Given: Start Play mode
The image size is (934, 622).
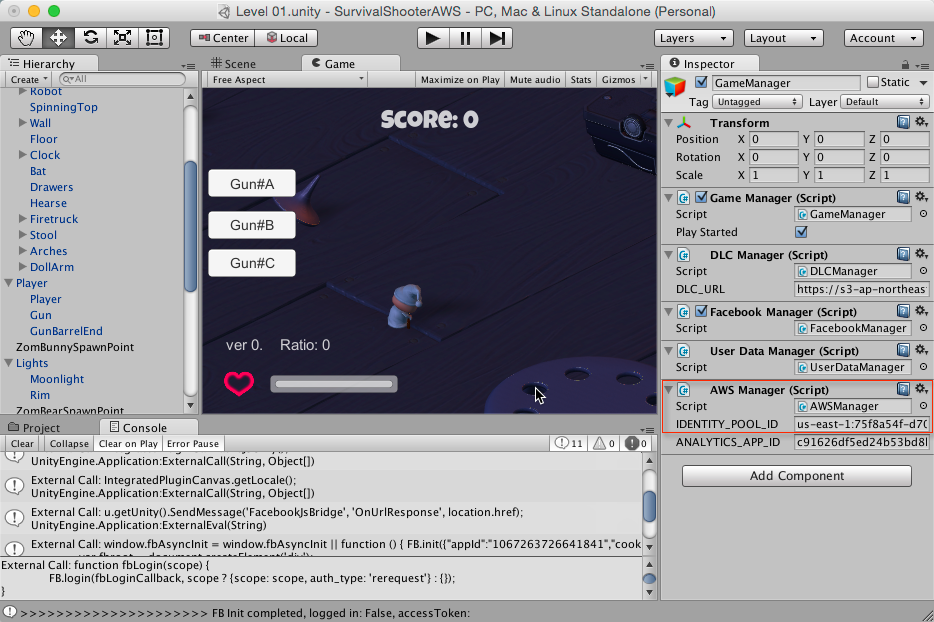Looking at the screenshot, I should coord(433,38).
